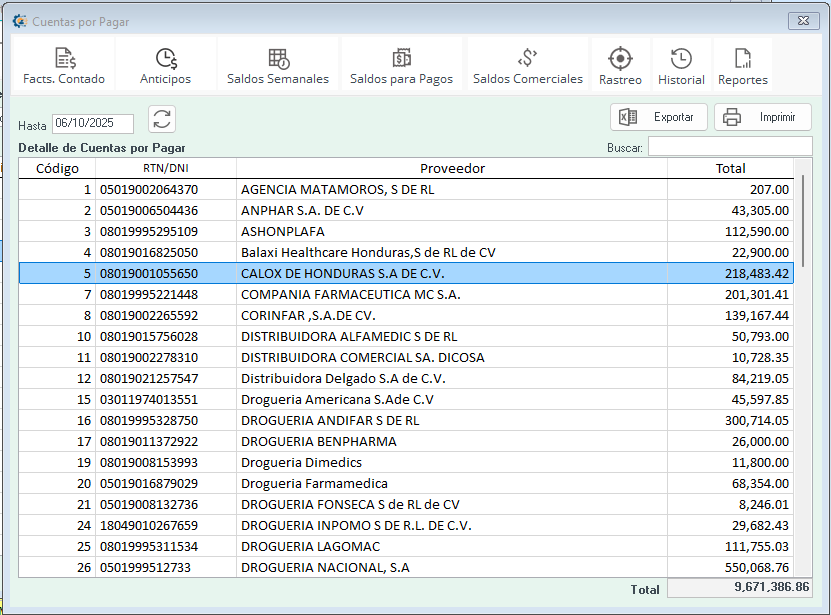Sort by the Total column header
Image resolution: width=831 pixels, height=615 pixels.
pos(730,168)
